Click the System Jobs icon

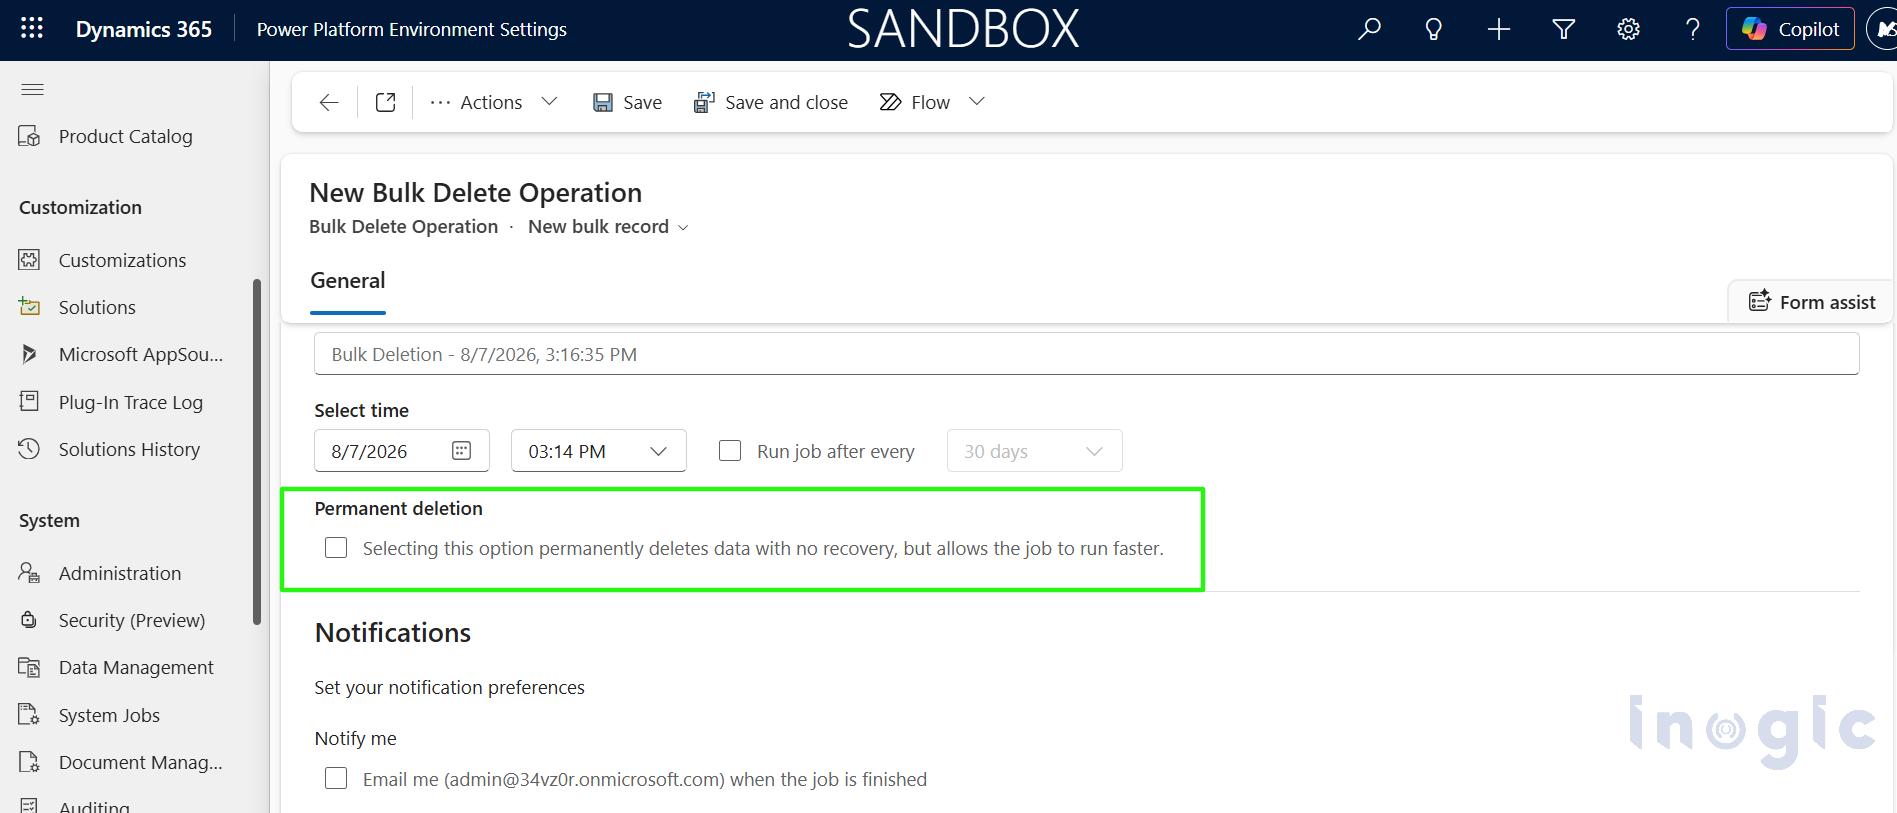29,715
